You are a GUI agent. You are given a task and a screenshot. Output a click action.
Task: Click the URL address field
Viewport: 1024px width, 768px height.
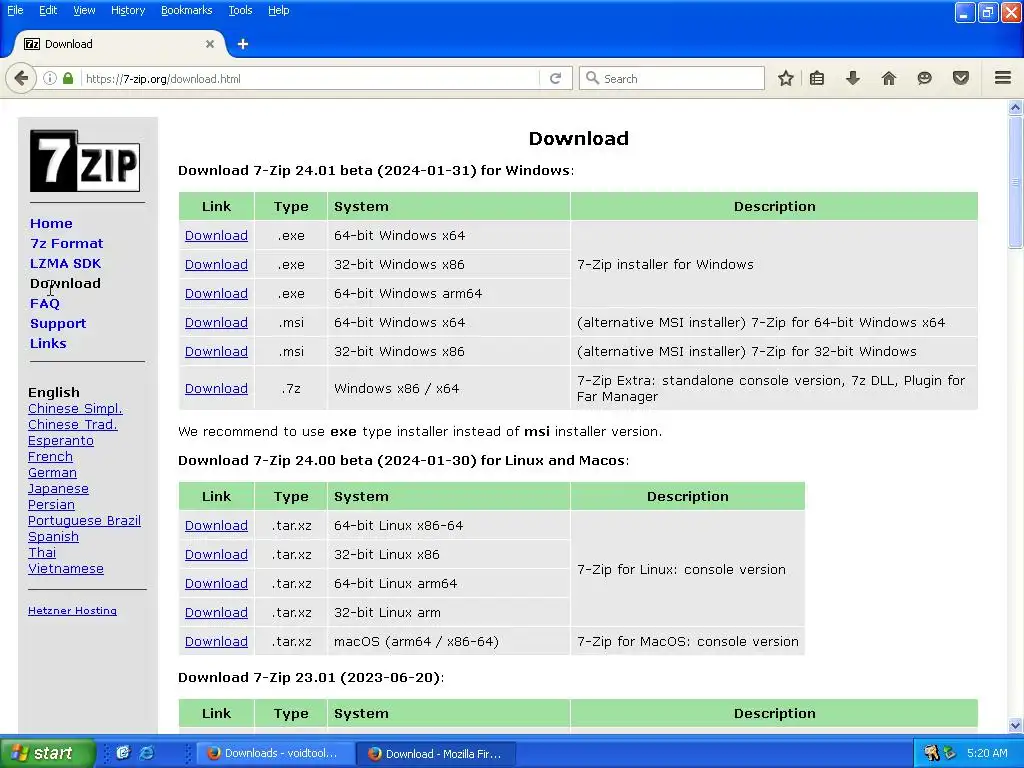[310, 78]
